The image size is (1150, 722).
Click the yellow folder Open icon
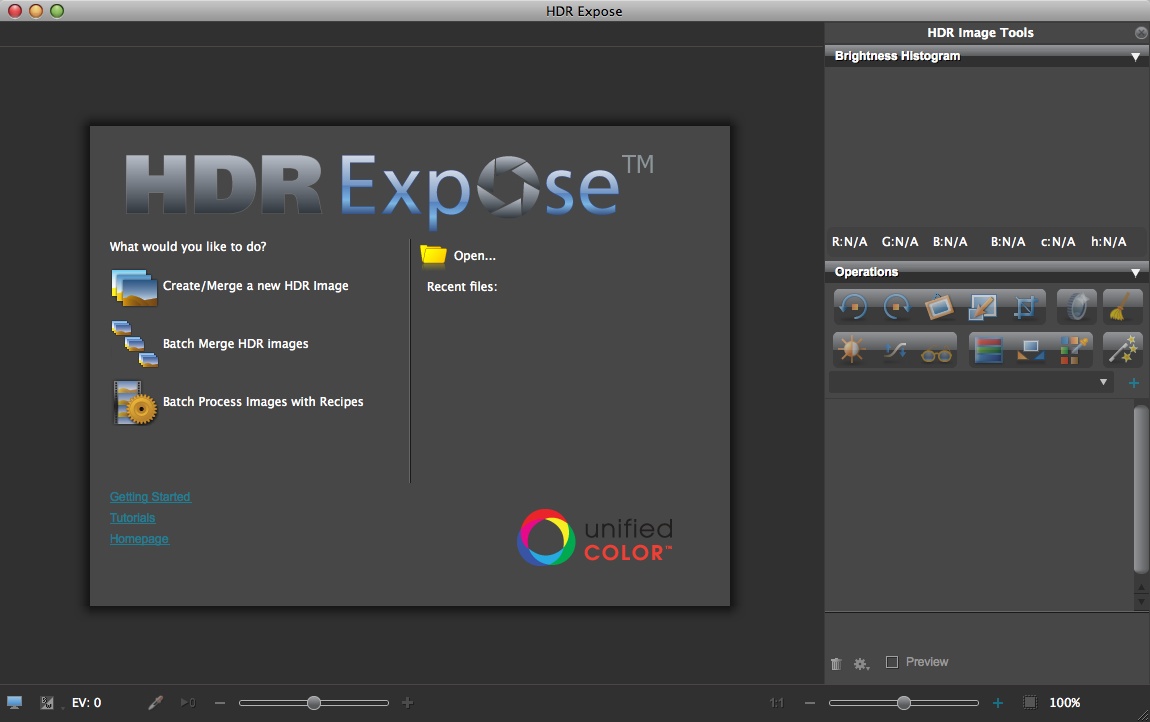(433, 255)
